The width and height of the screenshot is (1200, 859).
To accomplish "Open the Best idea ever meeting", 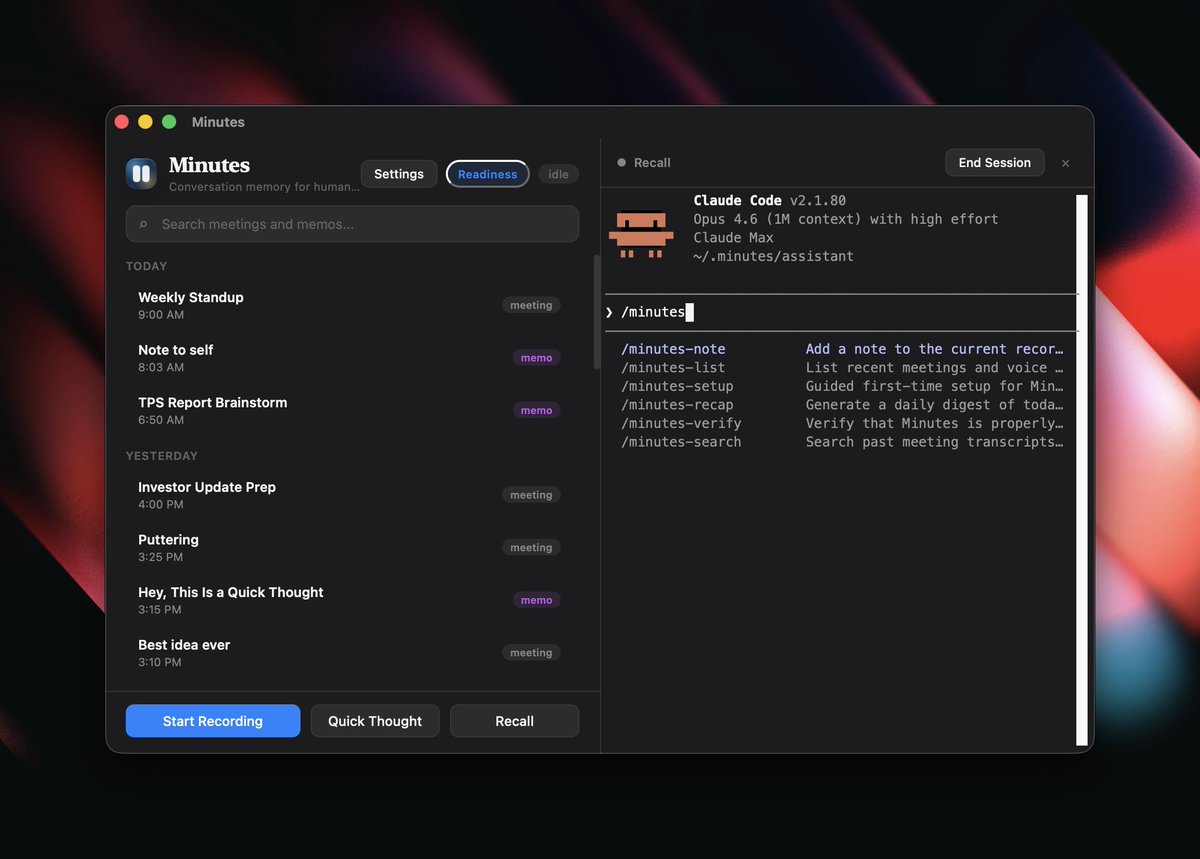I will (x=352, y=653).
